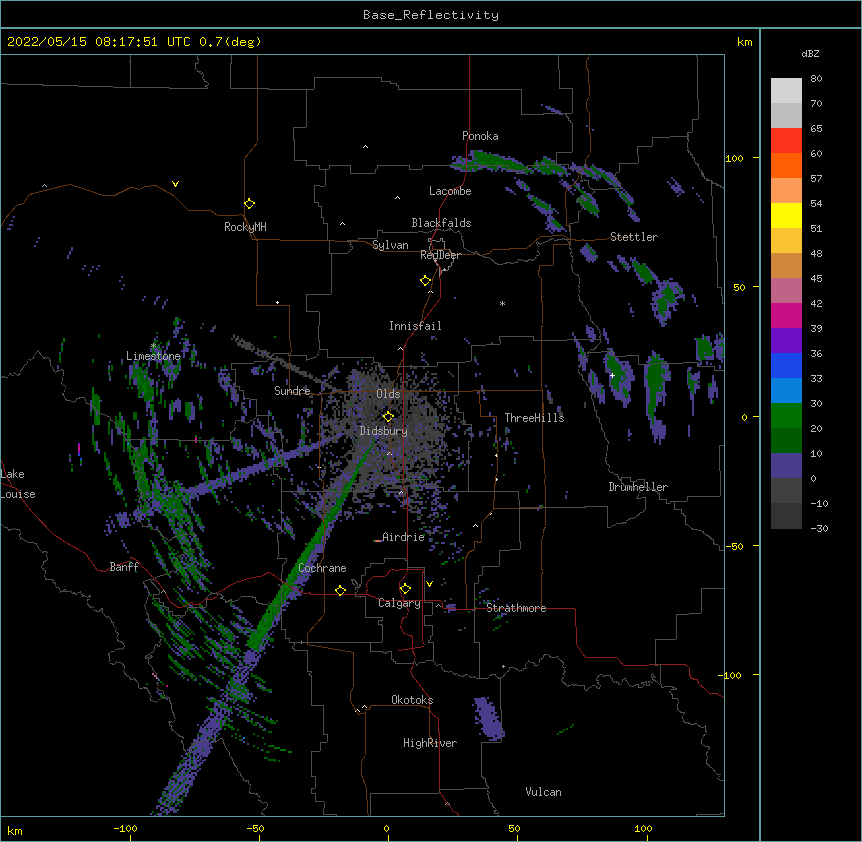The width and height of the screenshot is (862, 842).
Task: Click the HighRiver label
Action: click(x=430, y=743)
